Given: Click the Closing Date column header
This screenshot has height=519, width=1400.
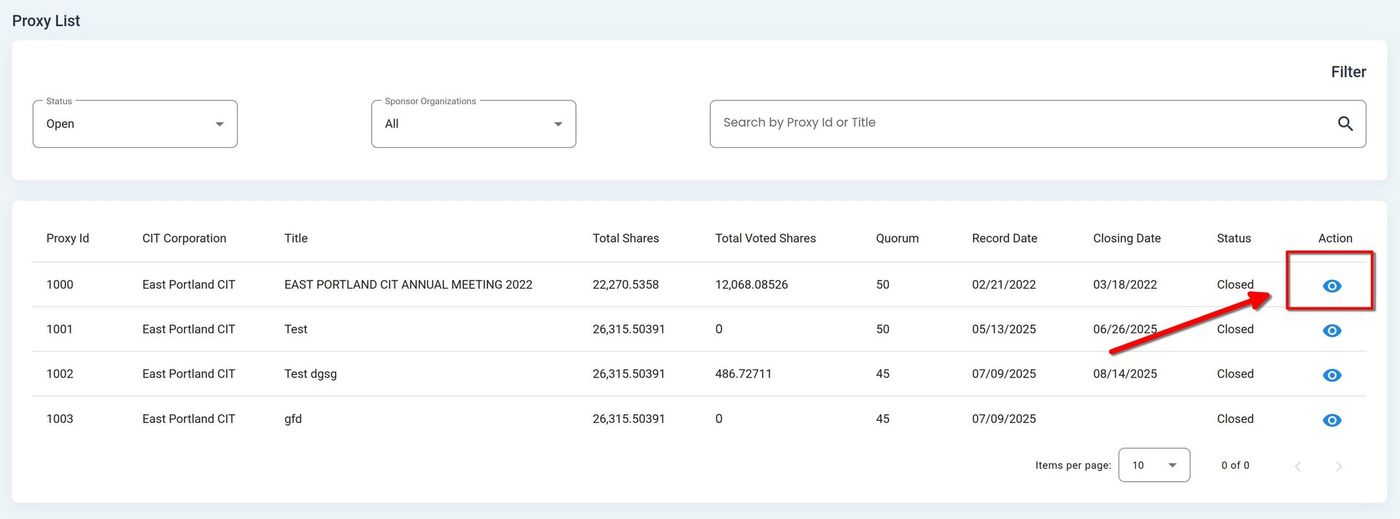Looking at the screenshot, I should click(1126, 238).
